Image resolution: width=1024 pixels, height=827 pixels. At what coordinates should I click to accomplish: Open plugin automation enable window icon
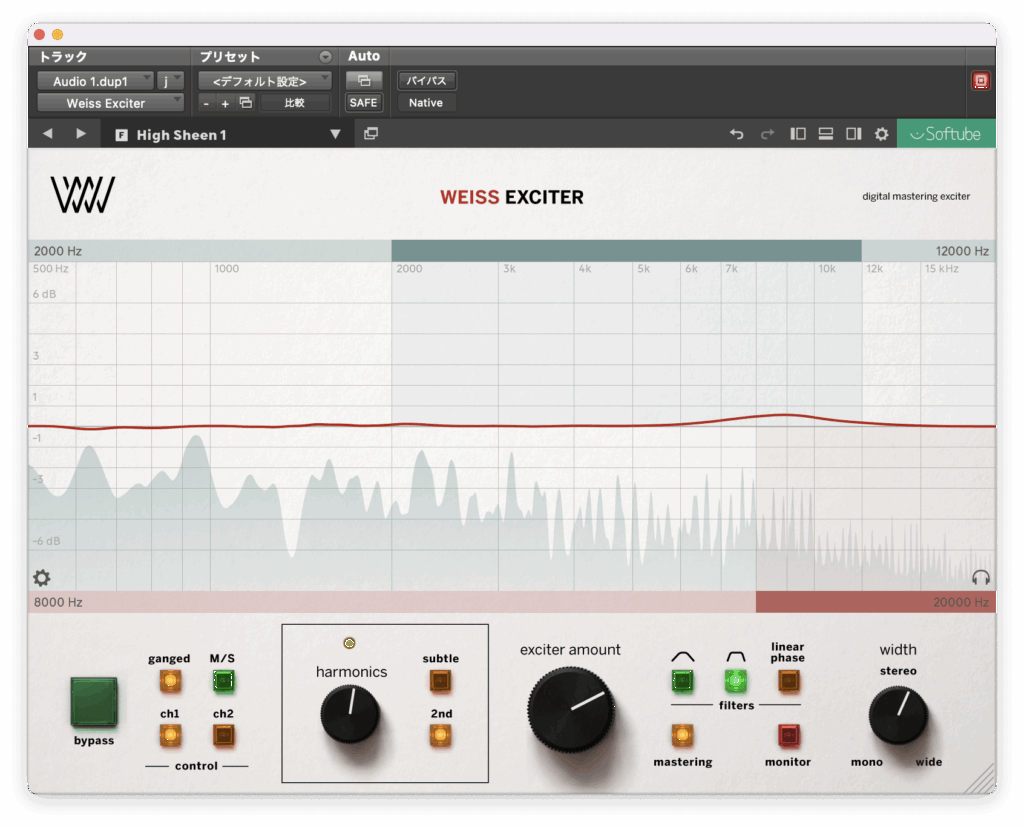[x=364, y=80]
